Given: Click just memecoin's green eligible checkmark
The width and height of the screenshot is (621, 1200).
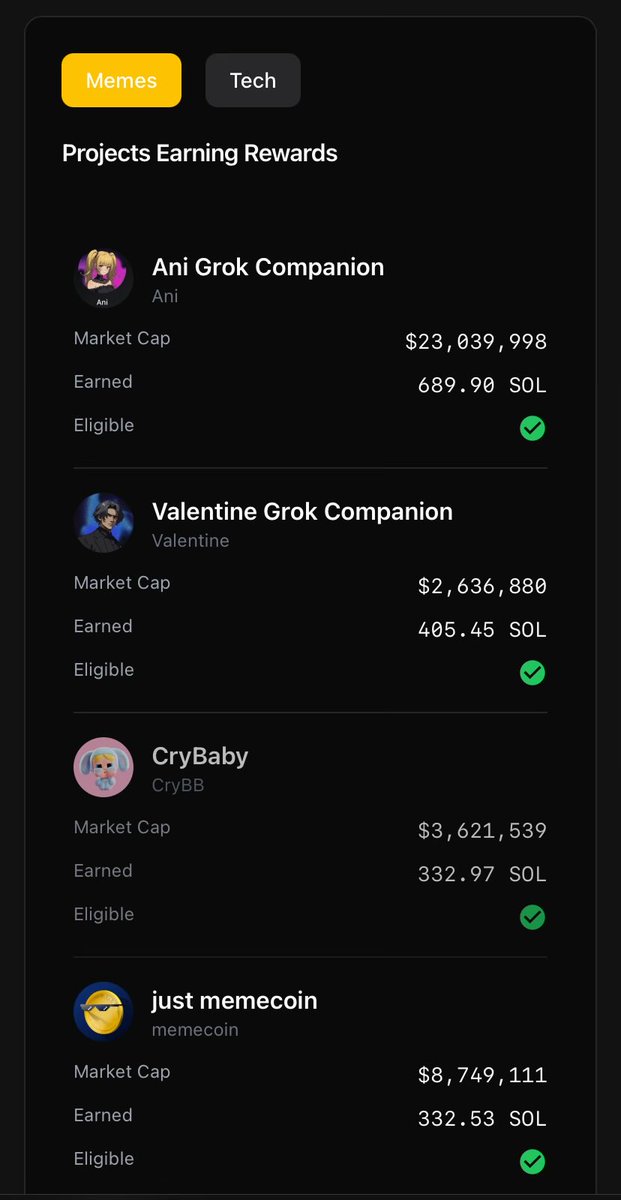Looking at the screenshot, I should [533, 1161].
